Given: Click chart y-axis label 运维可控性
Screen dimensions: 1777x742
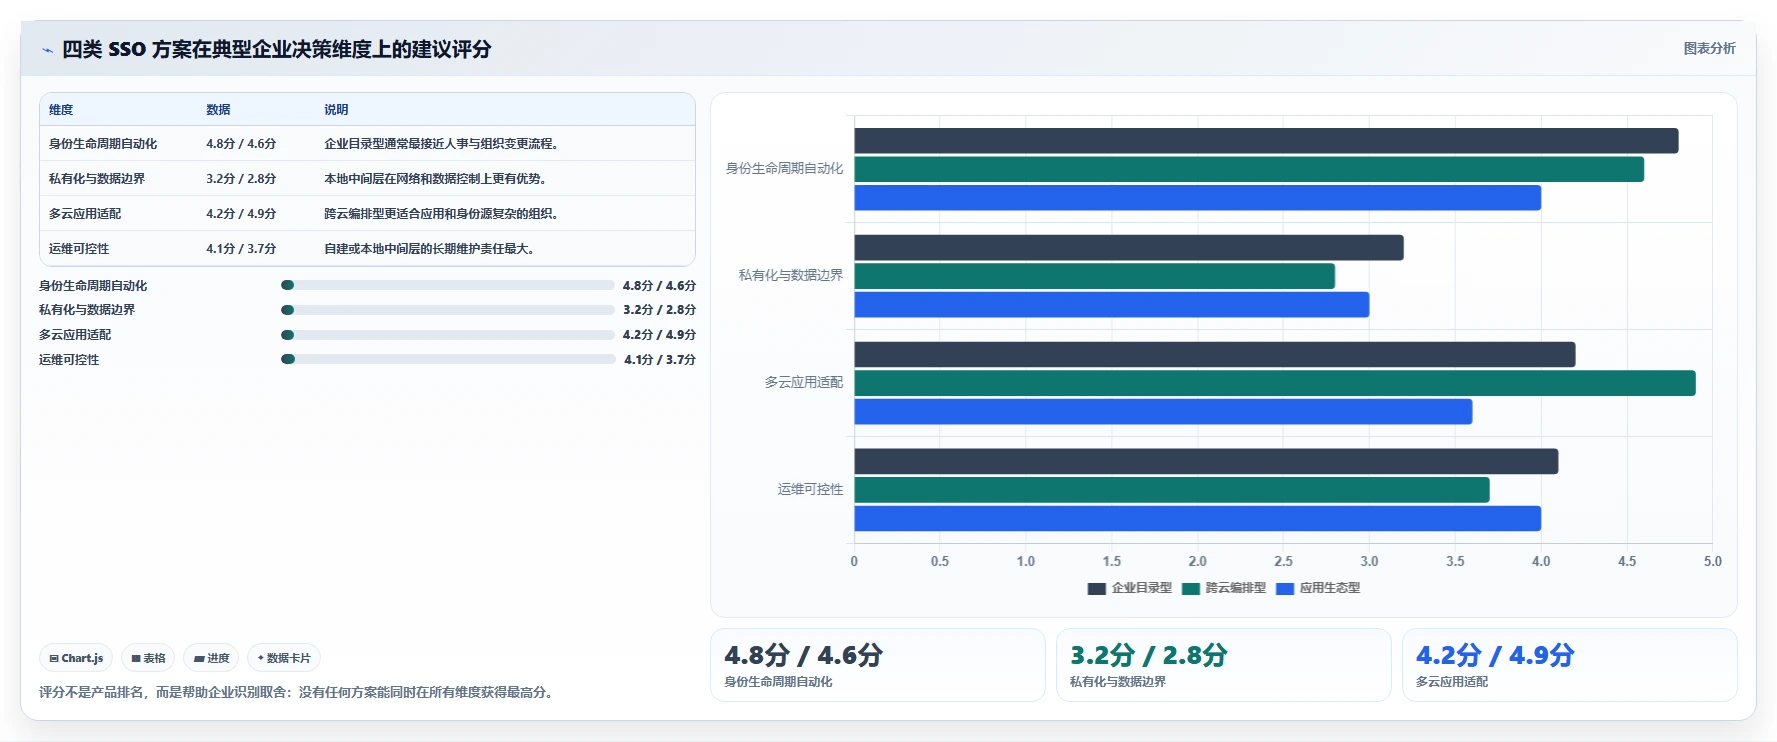Looking at the screenshot, I should tap(811, 489).
